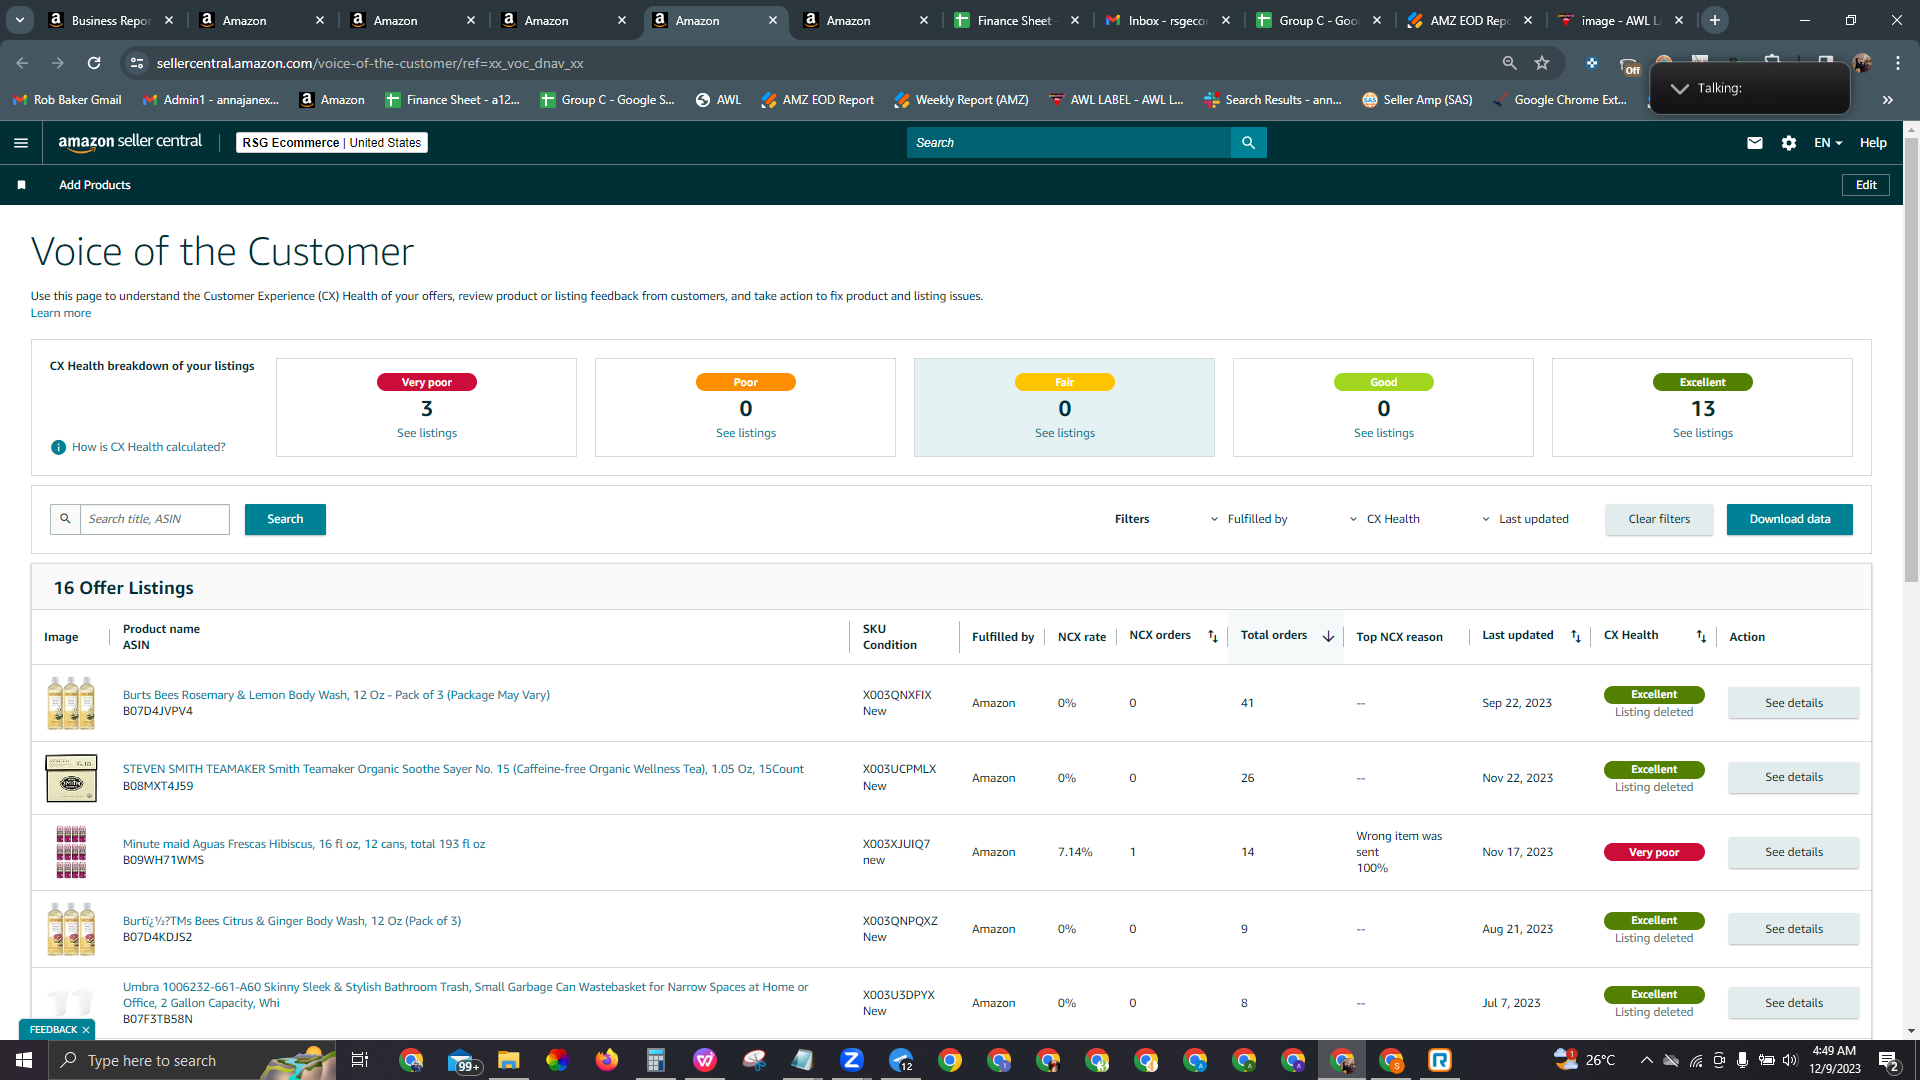Reload the page with browser refresh icon
The width and height of the screenshot is (1920, 1080).
(94, 63)
